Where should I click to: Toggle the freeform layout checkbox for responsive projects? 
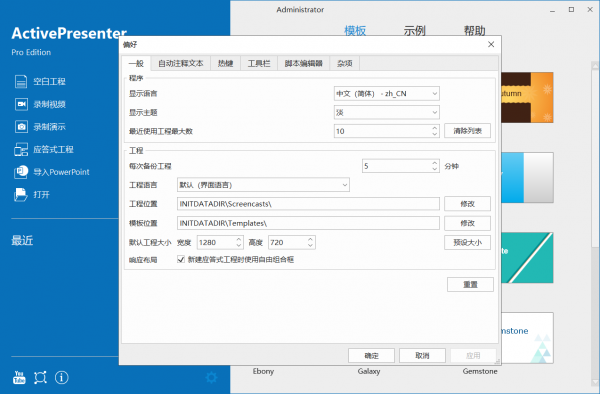pos(181,259)
